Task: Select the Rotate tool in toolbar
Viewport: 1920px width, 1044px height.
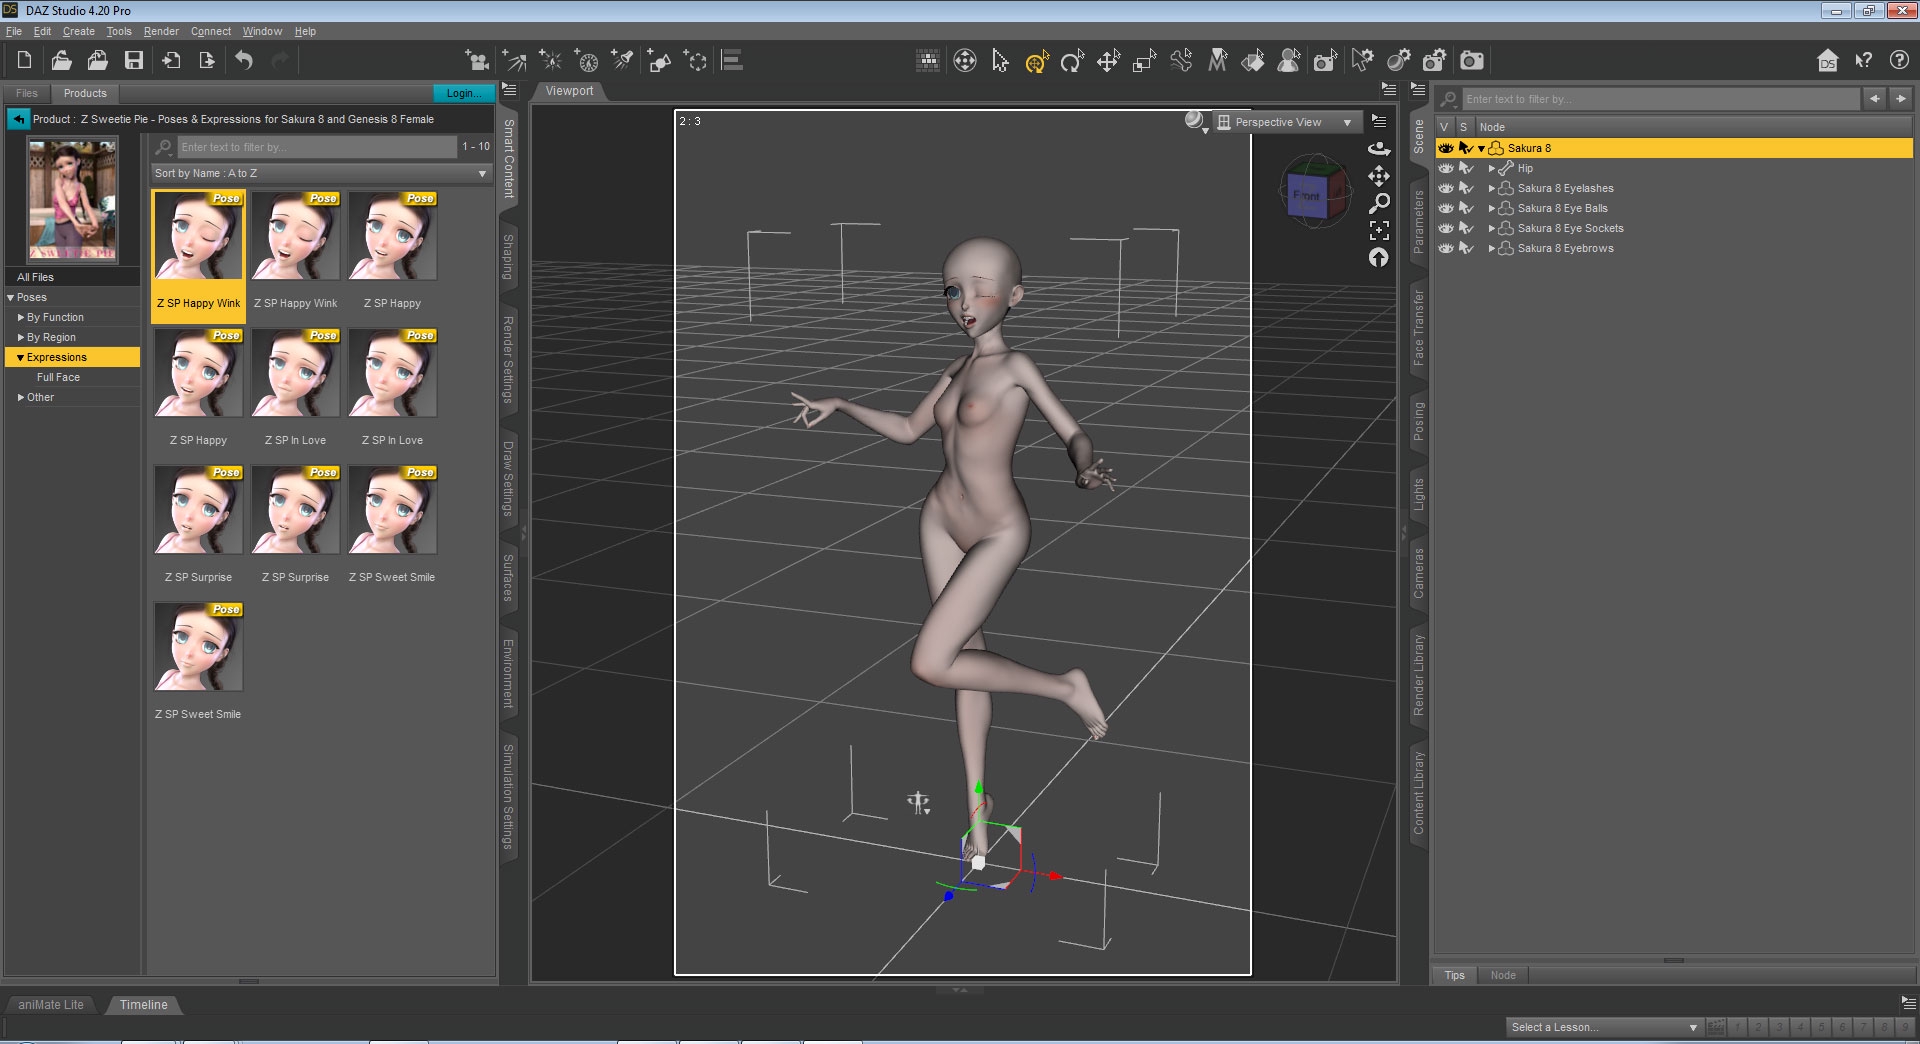Action: click(x=1072, y=62)
